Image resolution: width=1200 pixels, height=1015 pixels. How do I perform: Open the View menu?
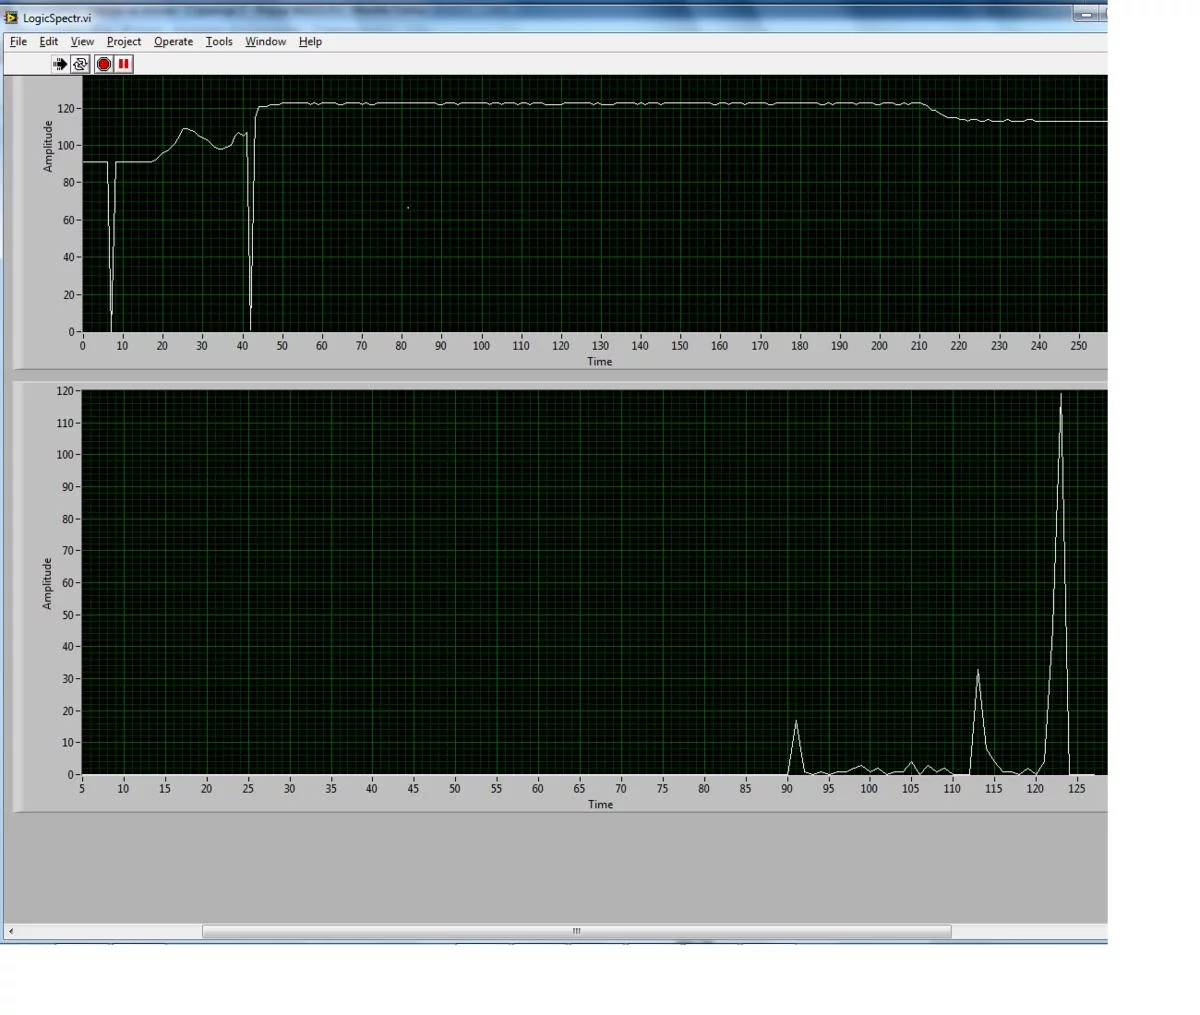pyautogui.click(x=82, y=42)
